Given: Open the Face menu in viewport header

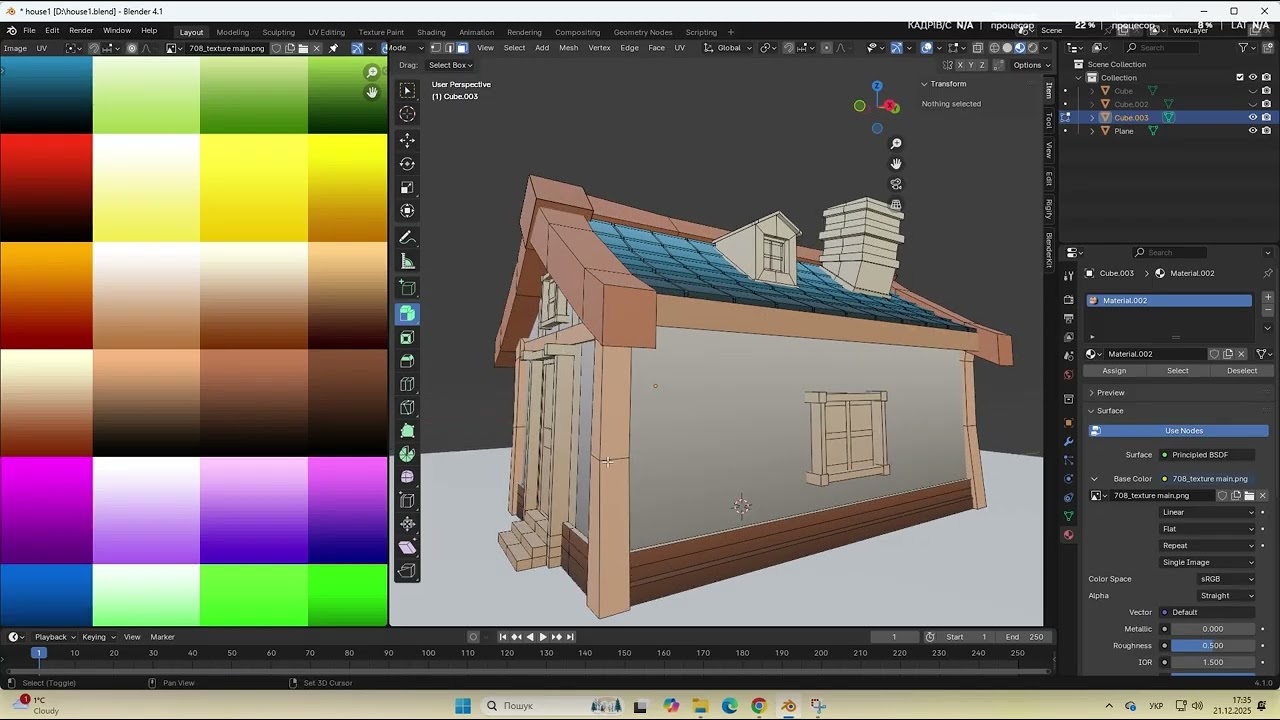Looking at the screenshot, I should [656, 48].
